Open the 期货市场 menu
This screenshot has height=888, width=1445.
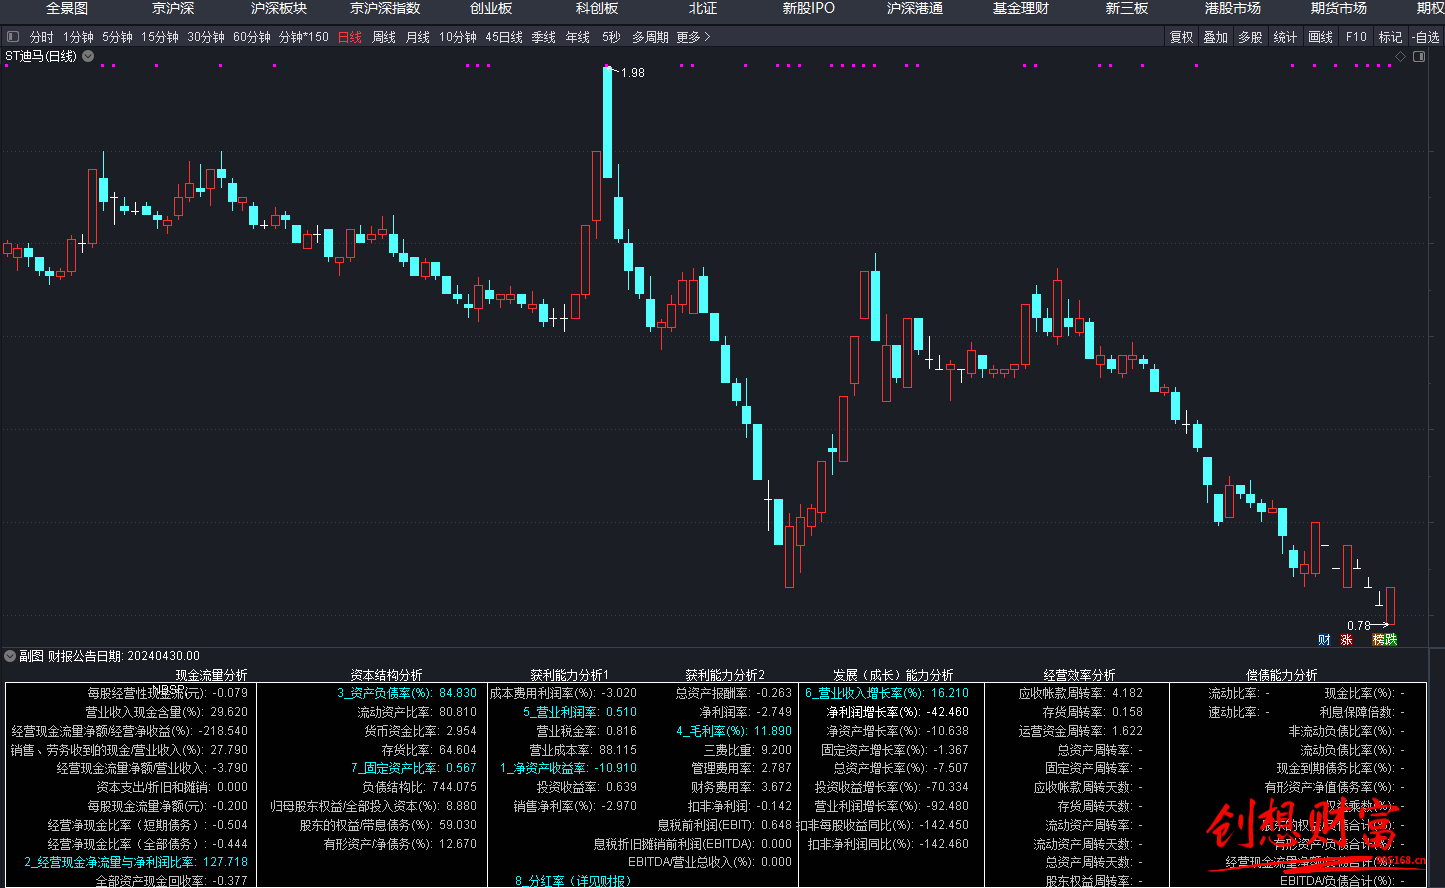coord(1339,8)
